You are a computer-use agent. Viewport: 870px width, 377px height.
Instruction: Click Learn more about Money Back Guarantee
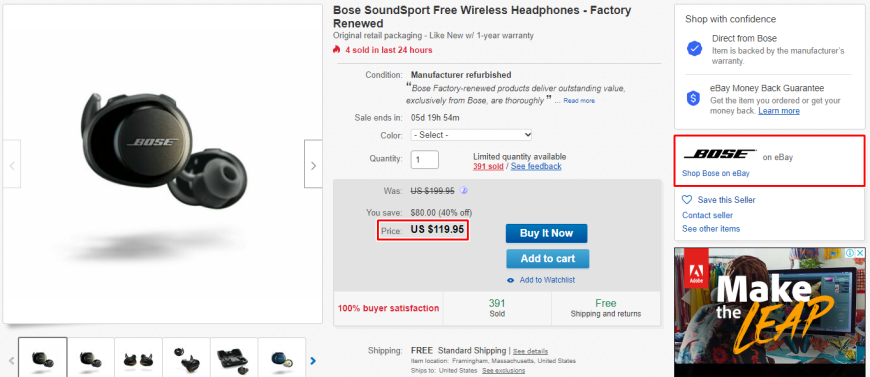pyautogui.click(x=779, y=111)
